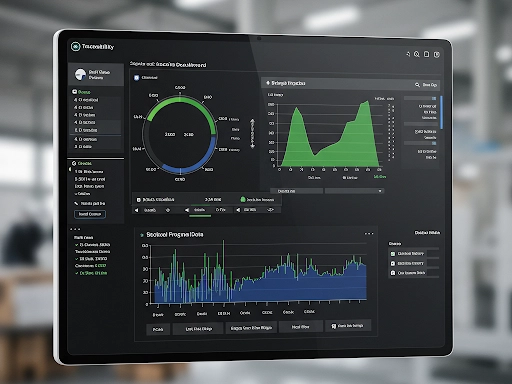
Task: Click the vertical double-arrow control beside donut
Action: [252, 134]
